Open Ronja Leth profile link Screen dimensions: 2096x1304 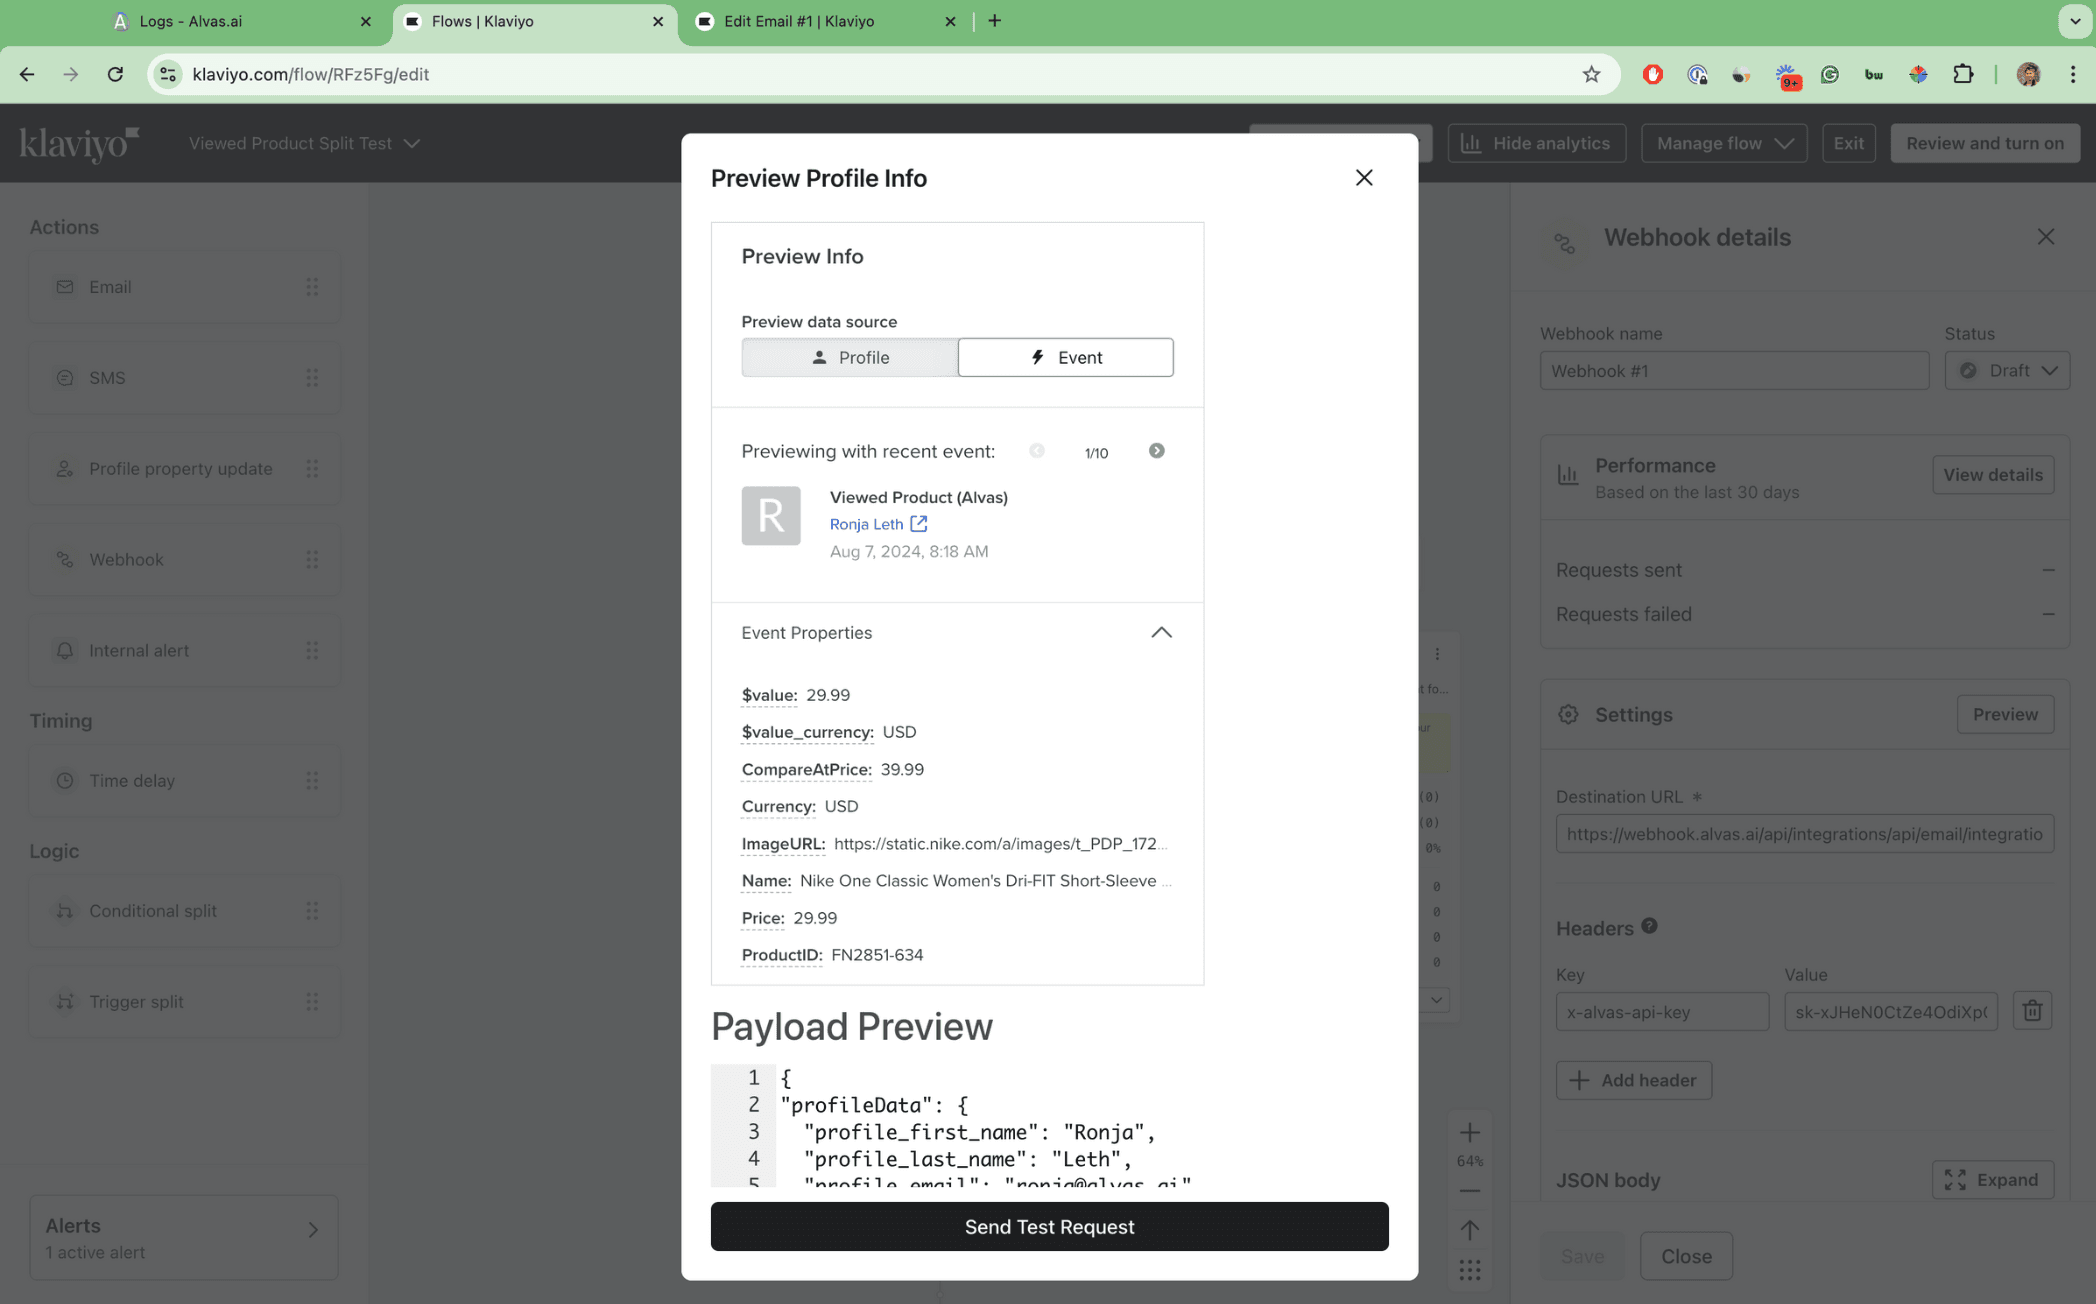866,523
